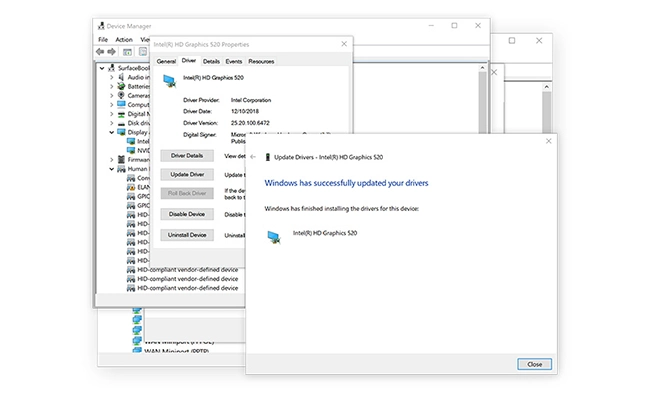Click the forward arrow in Device Manager toolbar
The image size is (650, 400).
pyautogui.click(x=111, y=51)
